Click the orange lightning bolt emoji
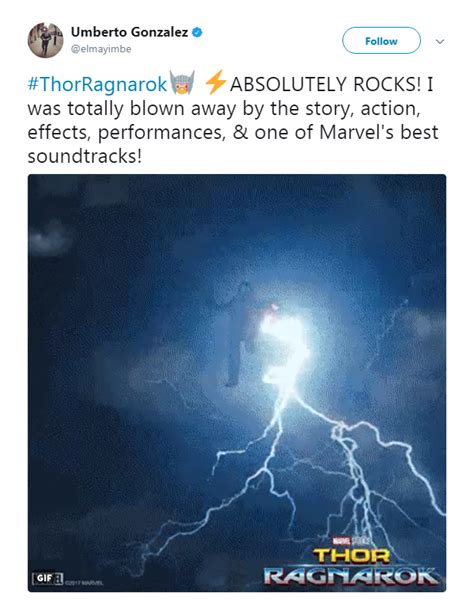 pos(215,82)
